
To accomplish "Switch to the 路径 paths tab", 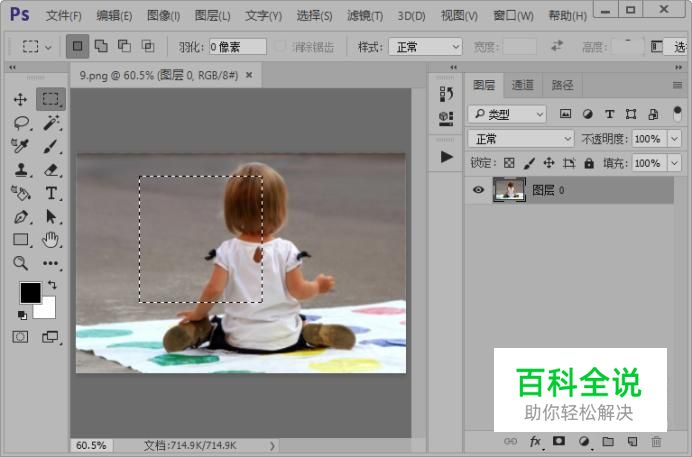I will coord(562,85).
